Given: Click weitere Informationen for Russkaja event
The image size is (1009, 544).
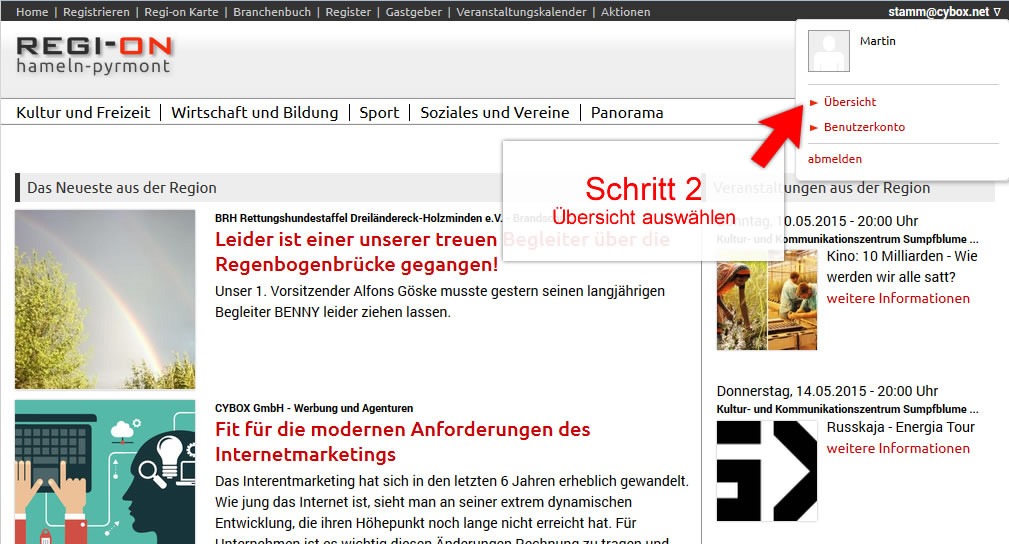Looking at the screenshot, I should (x=898, y=448).
